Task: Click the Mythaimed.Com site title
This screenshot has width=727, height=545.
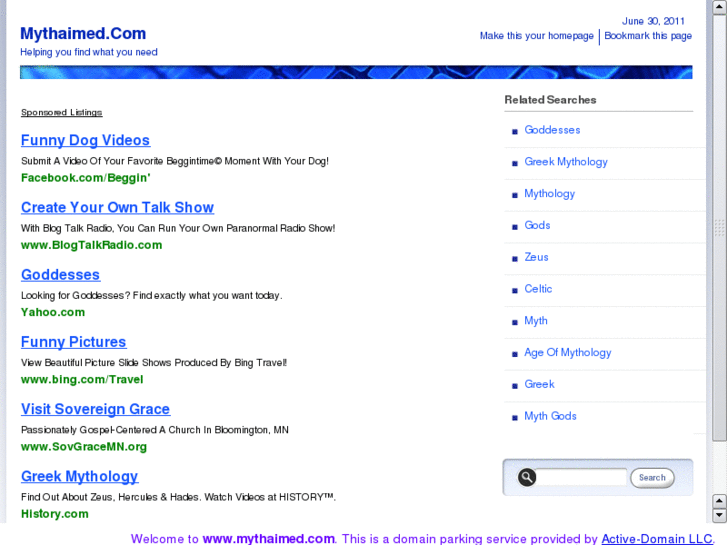Action: 83,33
